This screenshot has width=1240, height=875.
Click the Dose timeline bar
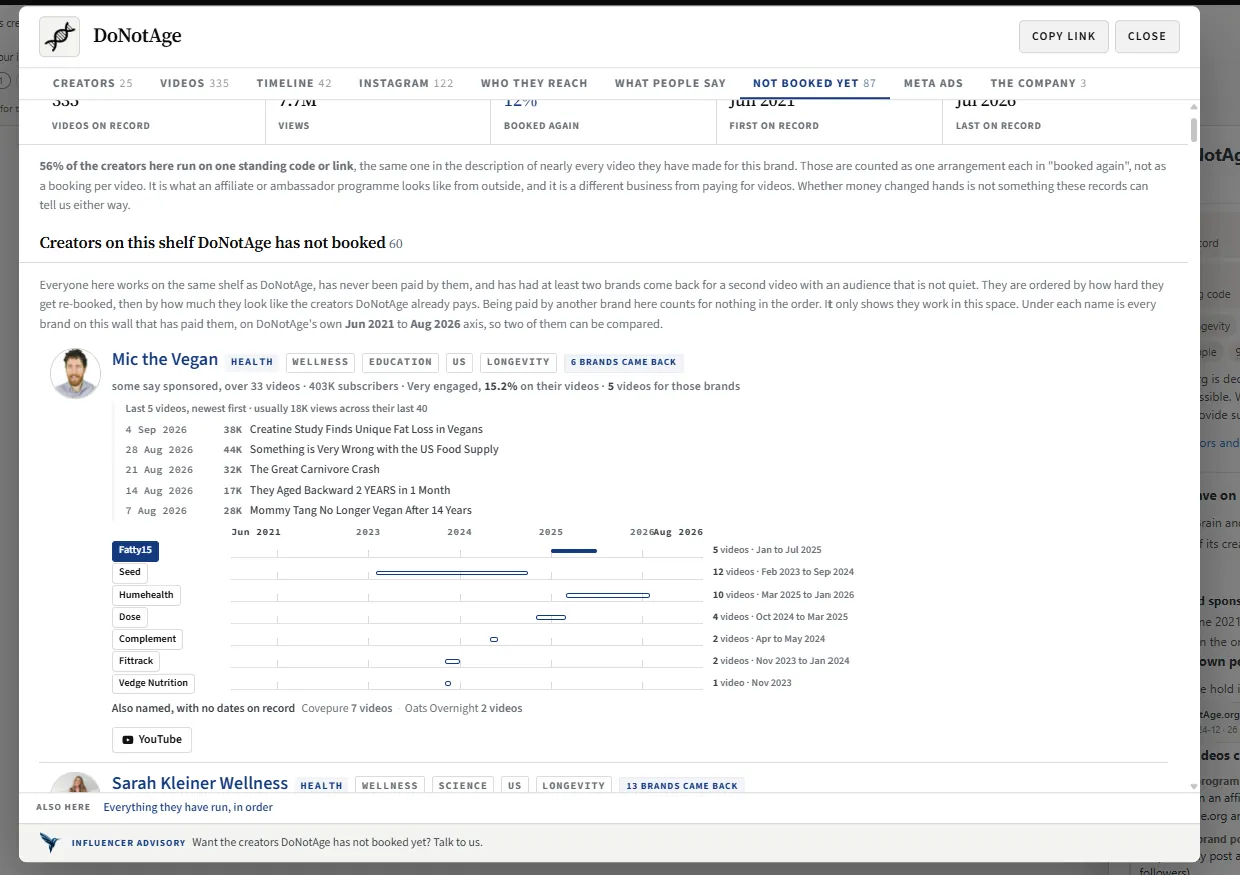551,617
